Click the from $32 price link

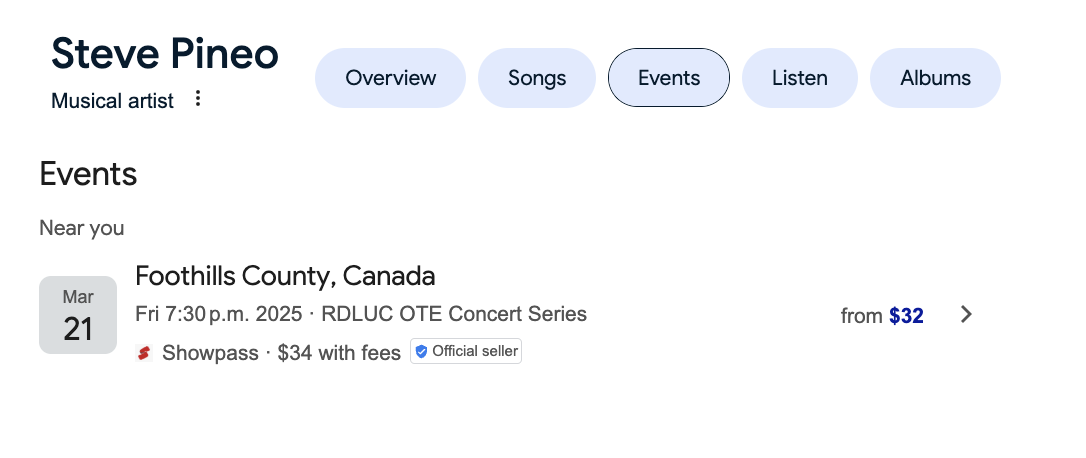pos(882,316)
